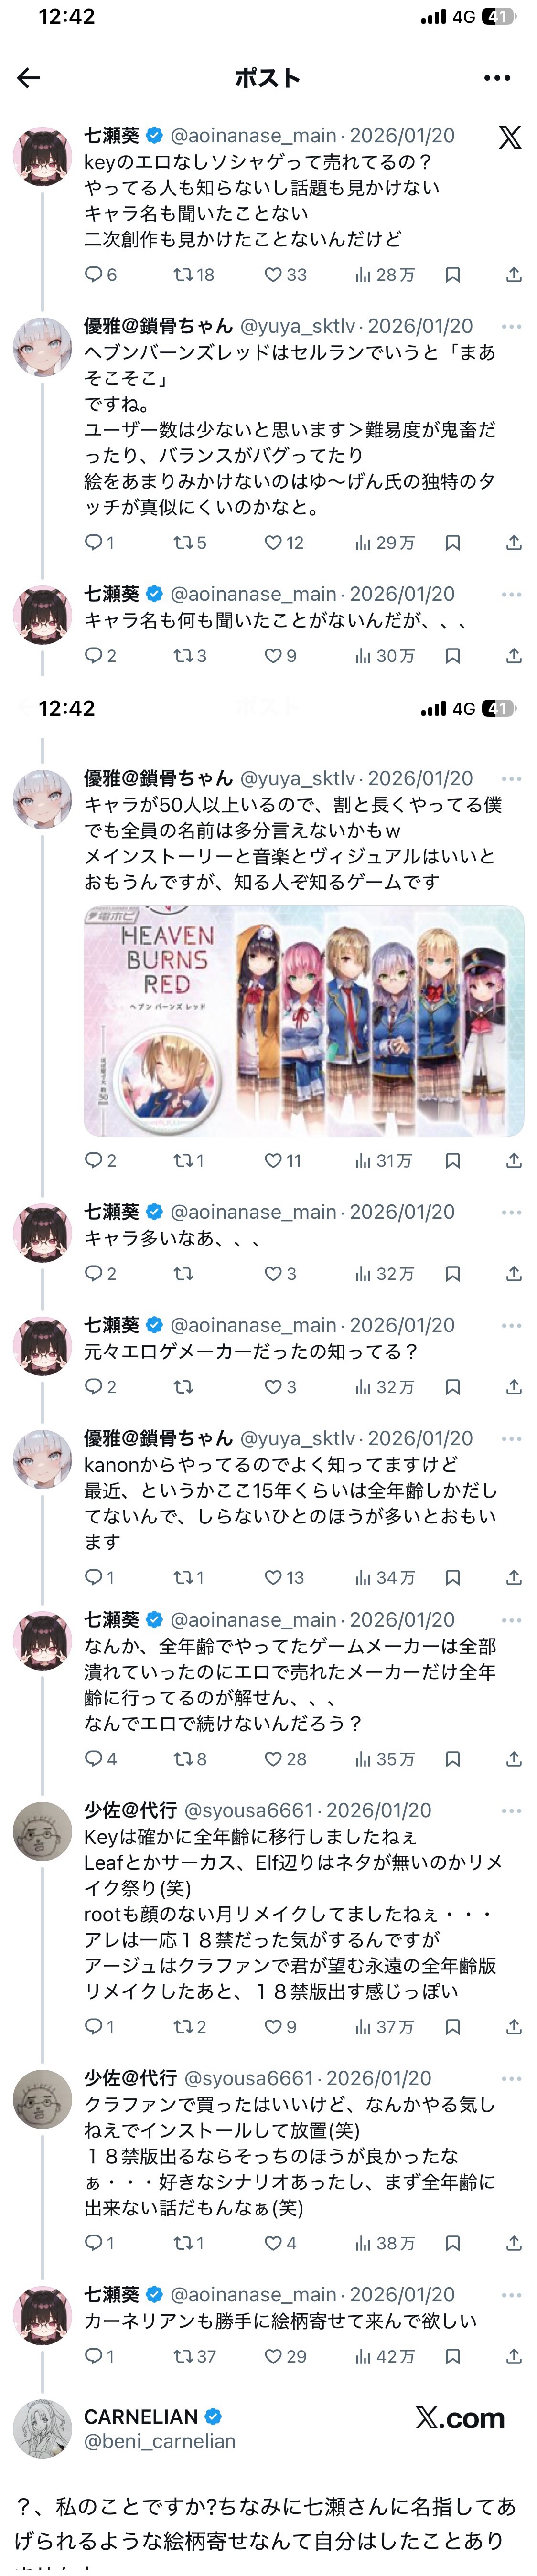This screenshot has width=537, height=2576.
Task: Open more options on kanonからやってる reply
Action: click(x=511, y=1439)
